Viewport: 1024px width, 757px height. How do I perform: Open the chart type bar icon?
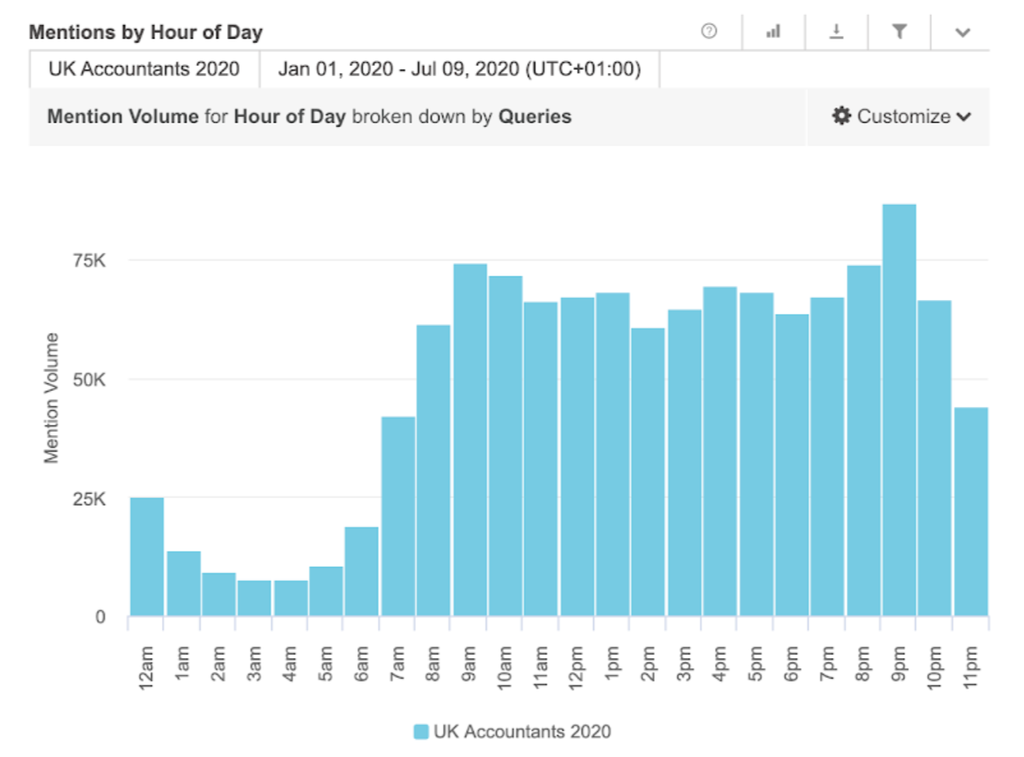coord(773,31)
